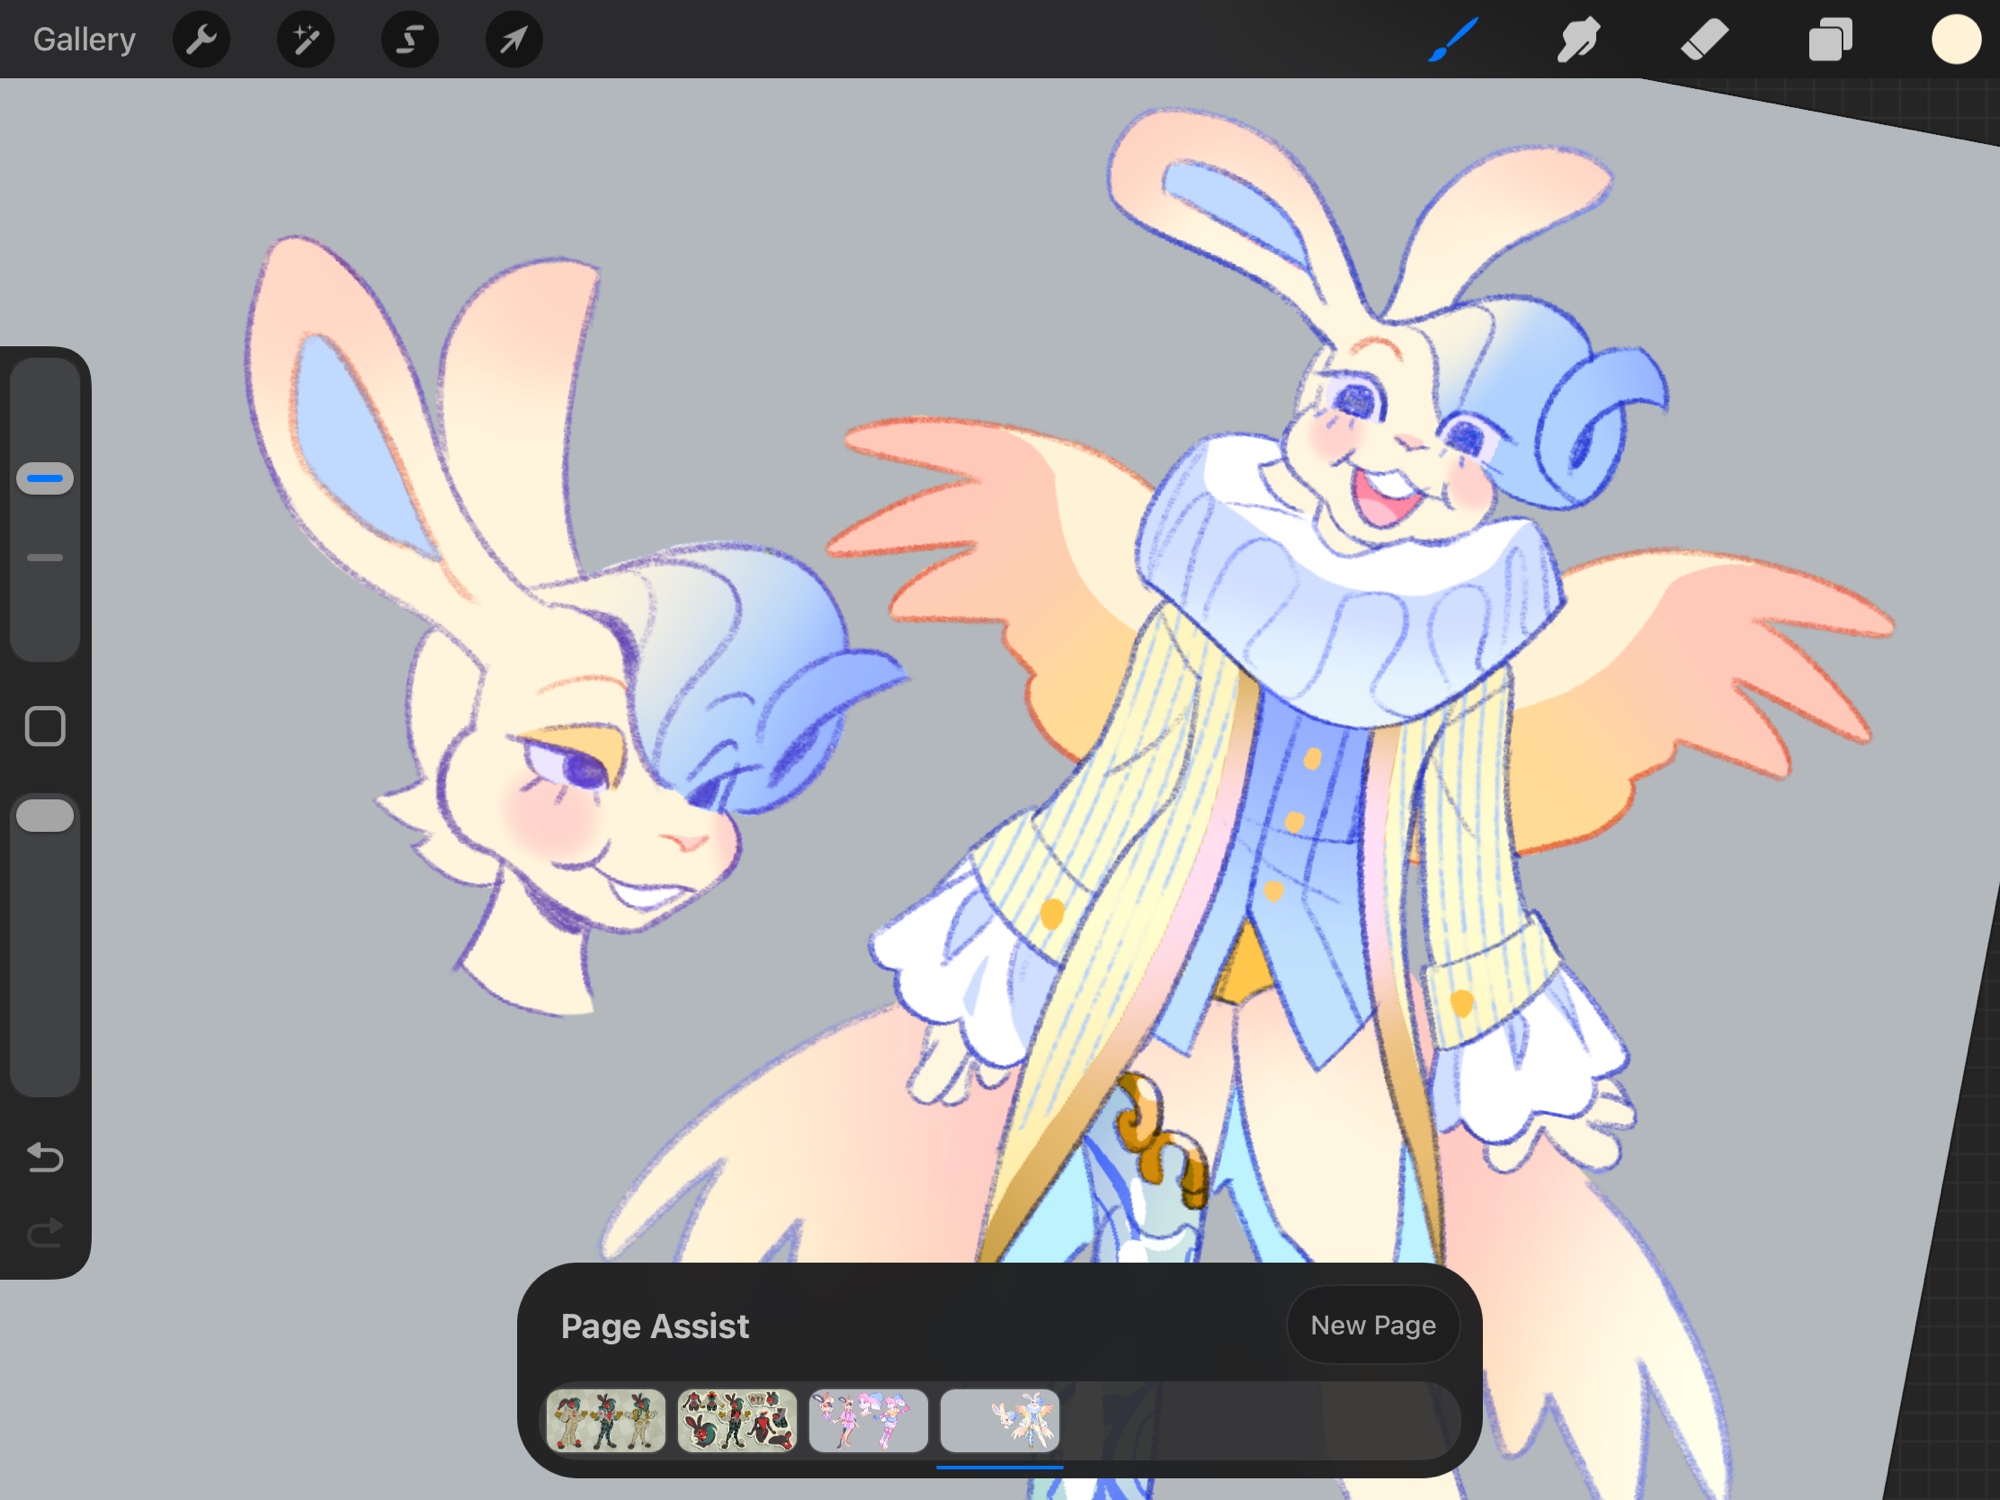Return to the Gallery
Image resolution: width=2000 pixels, height=1500 pixels.
point(84,40)
